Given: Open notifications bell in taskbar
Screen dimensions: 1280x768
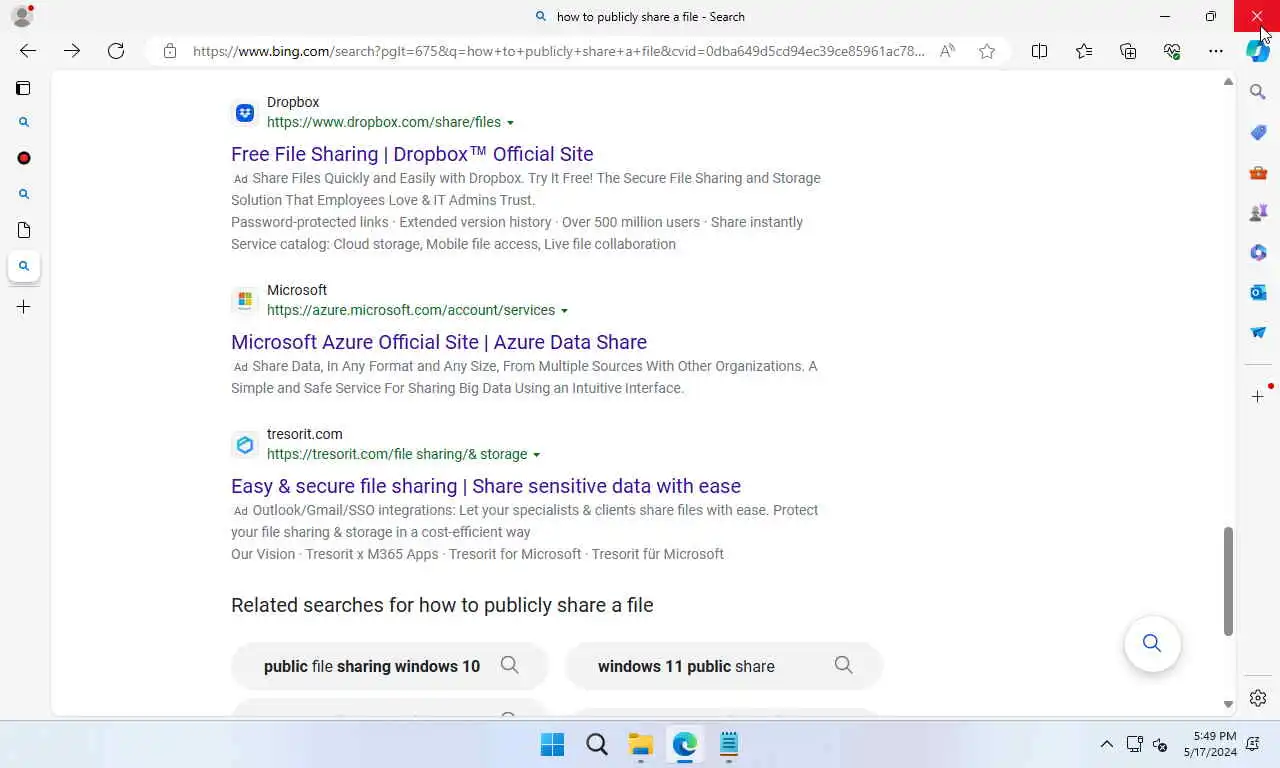Looking at the screenshot, I should point(1254,744).
